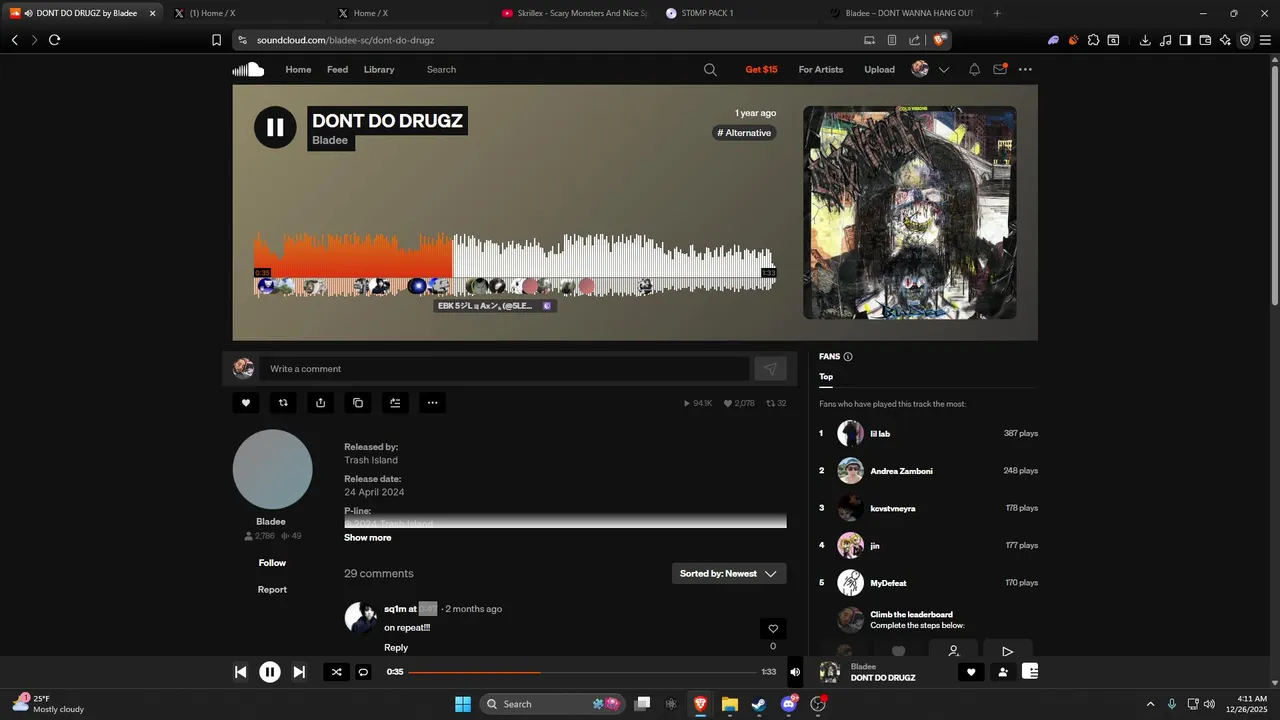Pause the track with the large header button
This screenshot has width=1280, height=720.
pos(275,127)
